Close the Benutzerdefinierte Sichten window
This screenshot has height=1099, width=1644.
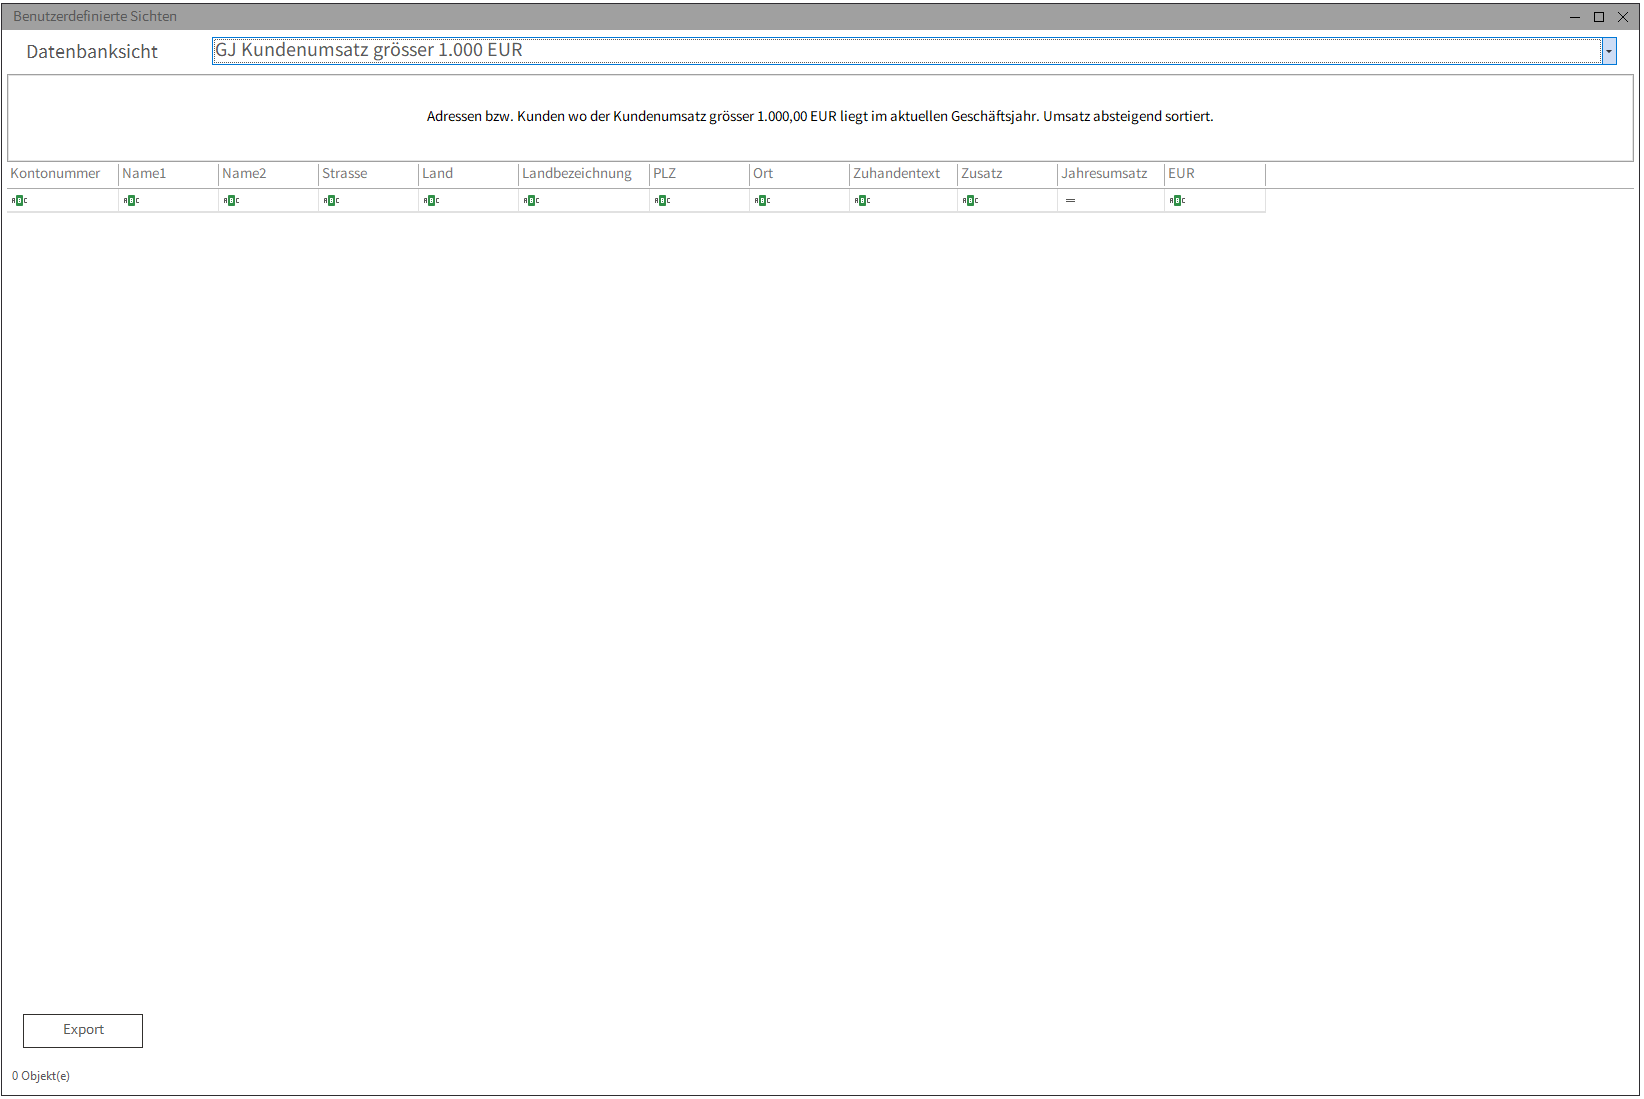point(1623,17)
